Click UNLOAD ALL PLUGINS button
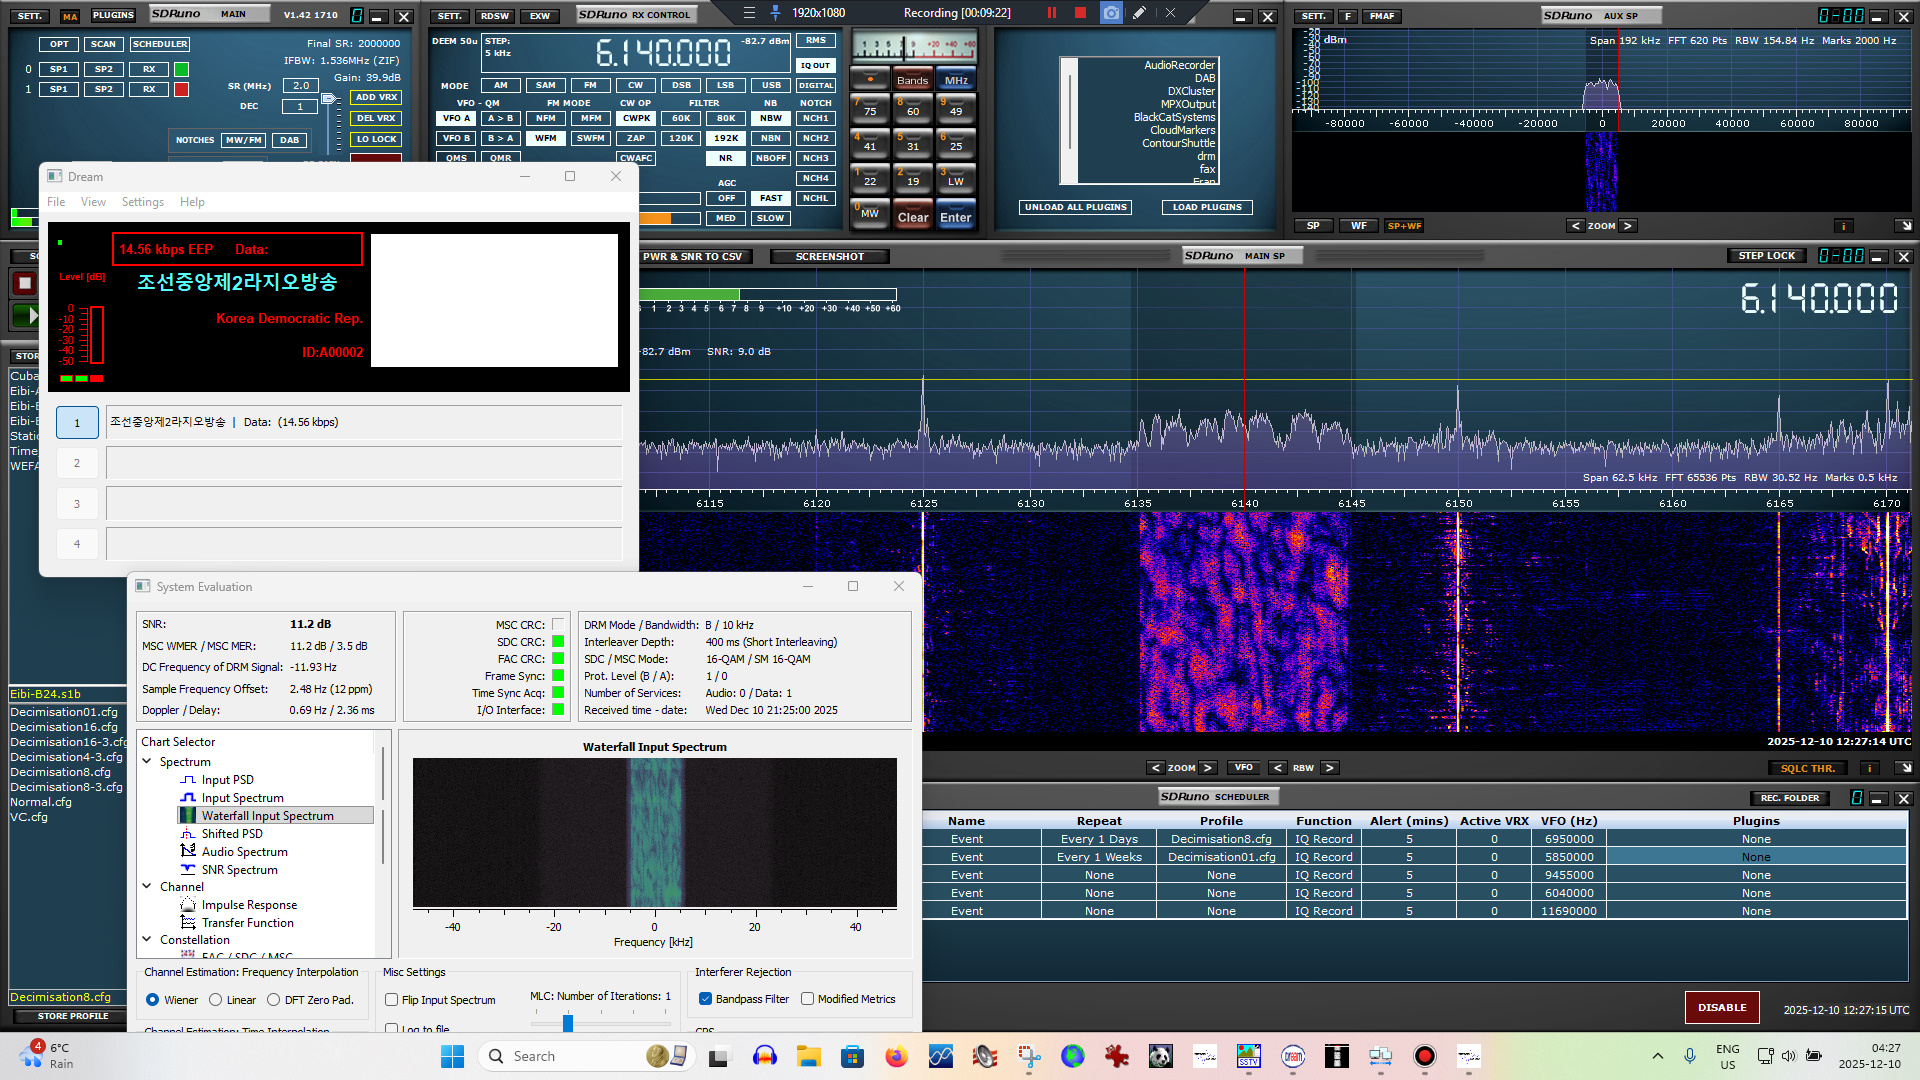 (x=1075, y=207)
